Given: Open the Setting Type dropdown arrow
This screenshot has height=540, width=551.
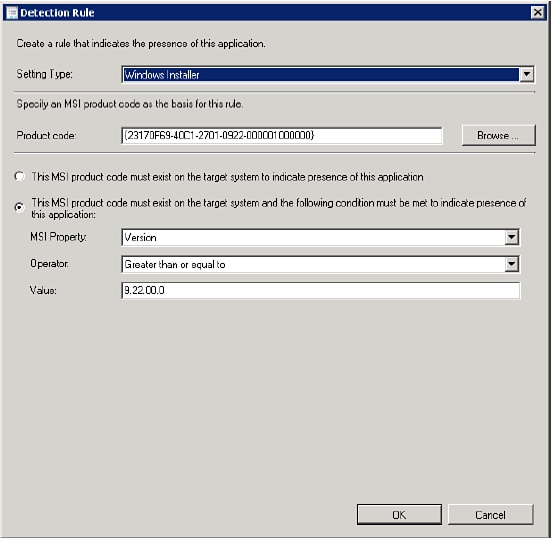Looking at the screenshot, I should pos(526,74).
